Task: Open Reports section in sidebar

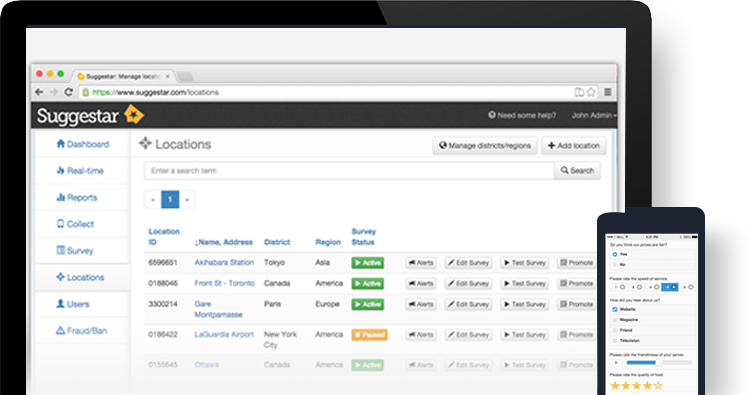Action: click(77, 197)
